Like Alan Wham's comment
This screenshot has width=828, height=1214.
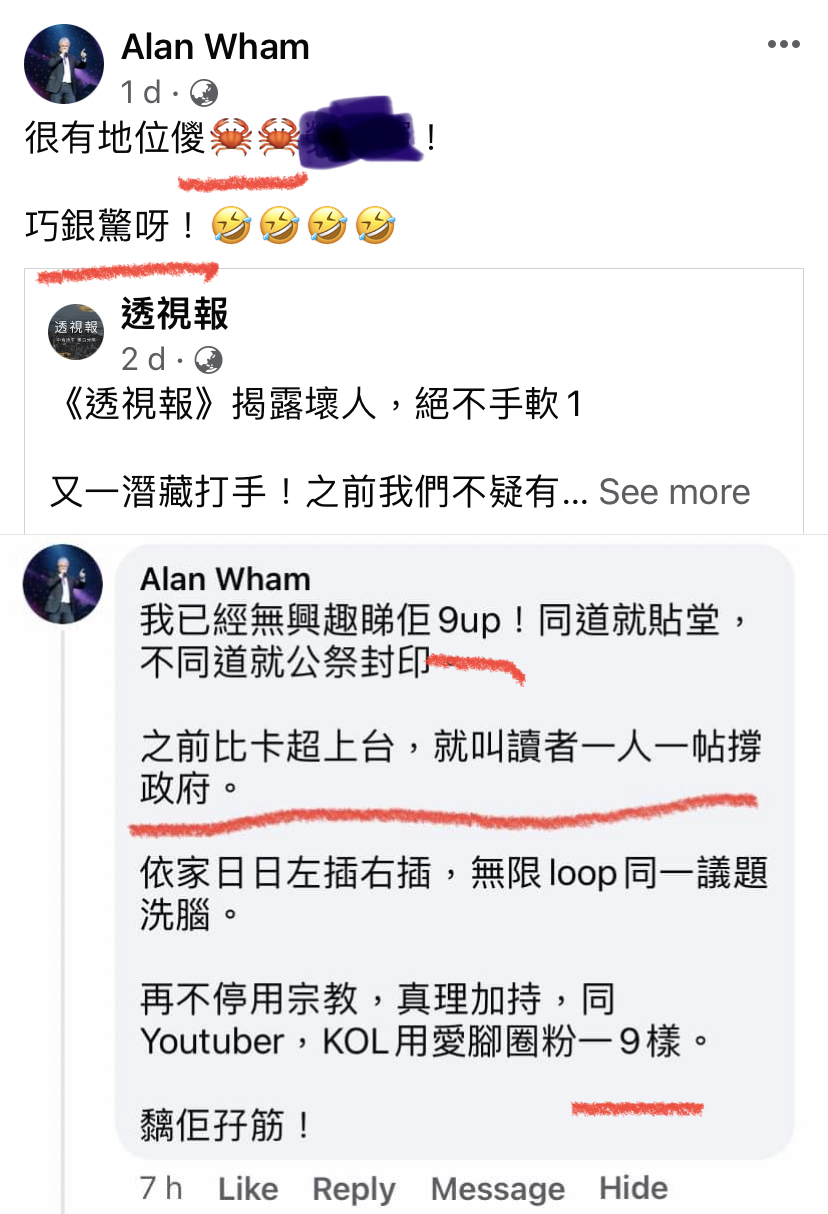(248, 1188)
